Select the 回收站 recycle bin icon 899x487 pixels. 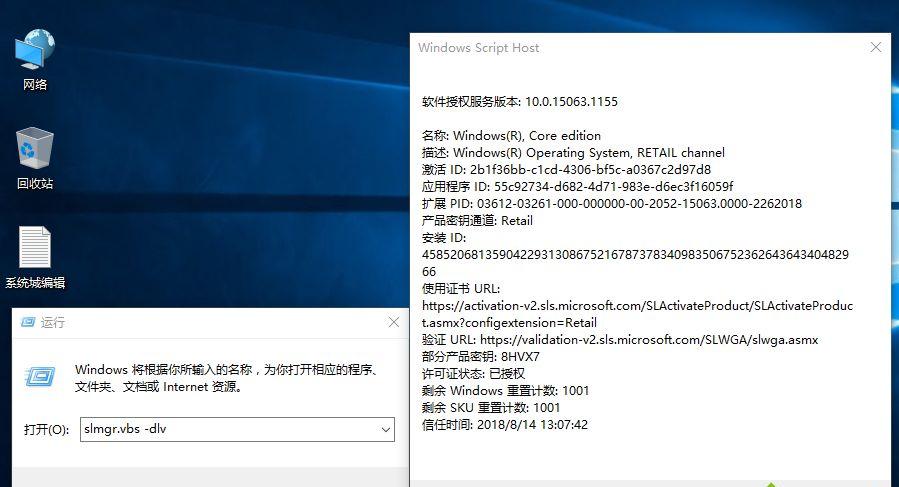(x=35, y=158)
